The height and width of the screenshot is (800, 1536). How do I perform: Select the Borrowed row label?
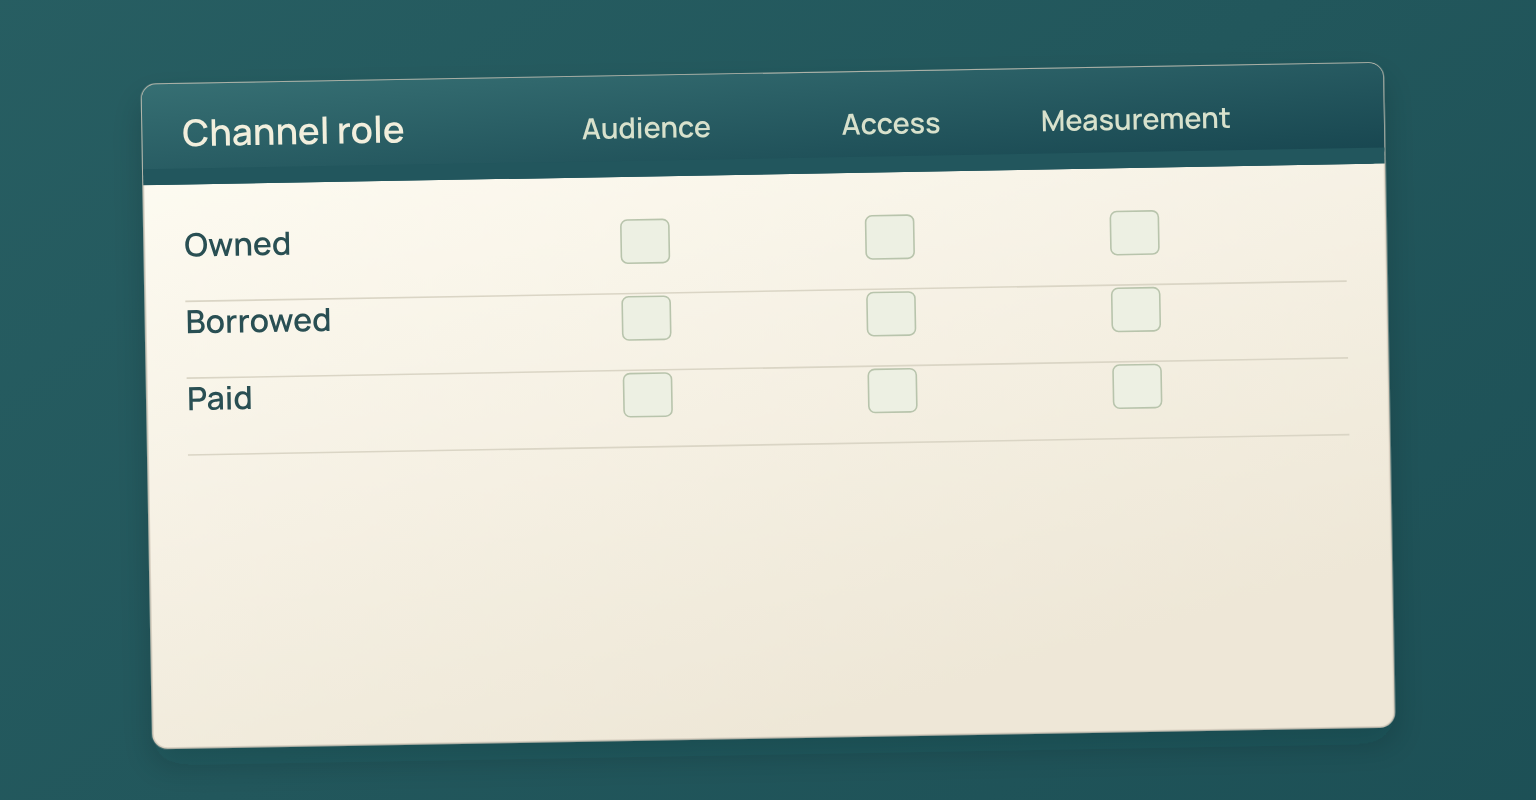click(x=258, y=322)
